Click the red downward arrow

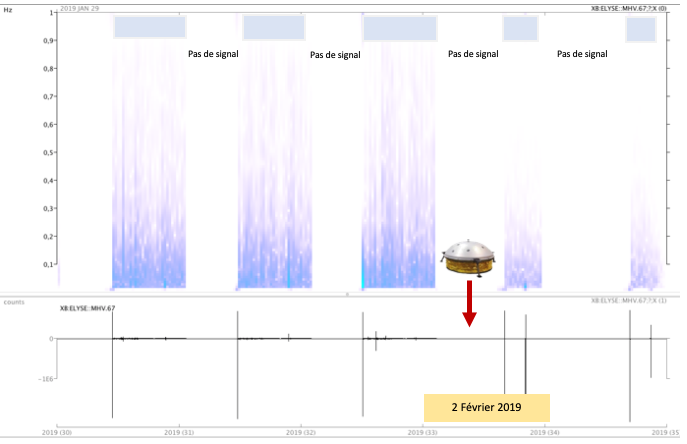pyautogui.click(x=468, y=307)
